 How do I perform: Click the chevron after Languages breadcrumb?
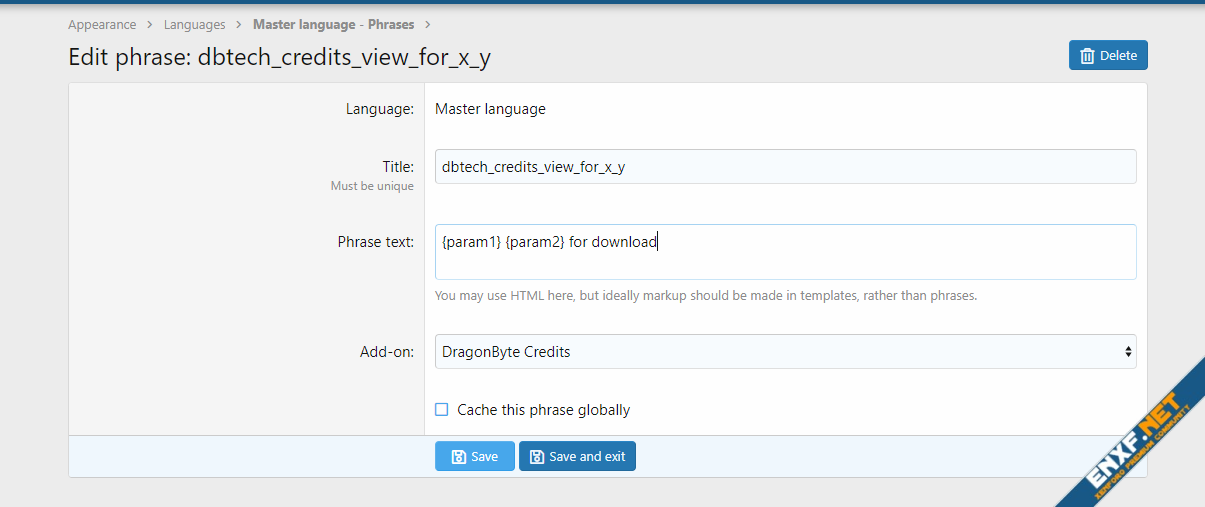[x=239, y=25]
